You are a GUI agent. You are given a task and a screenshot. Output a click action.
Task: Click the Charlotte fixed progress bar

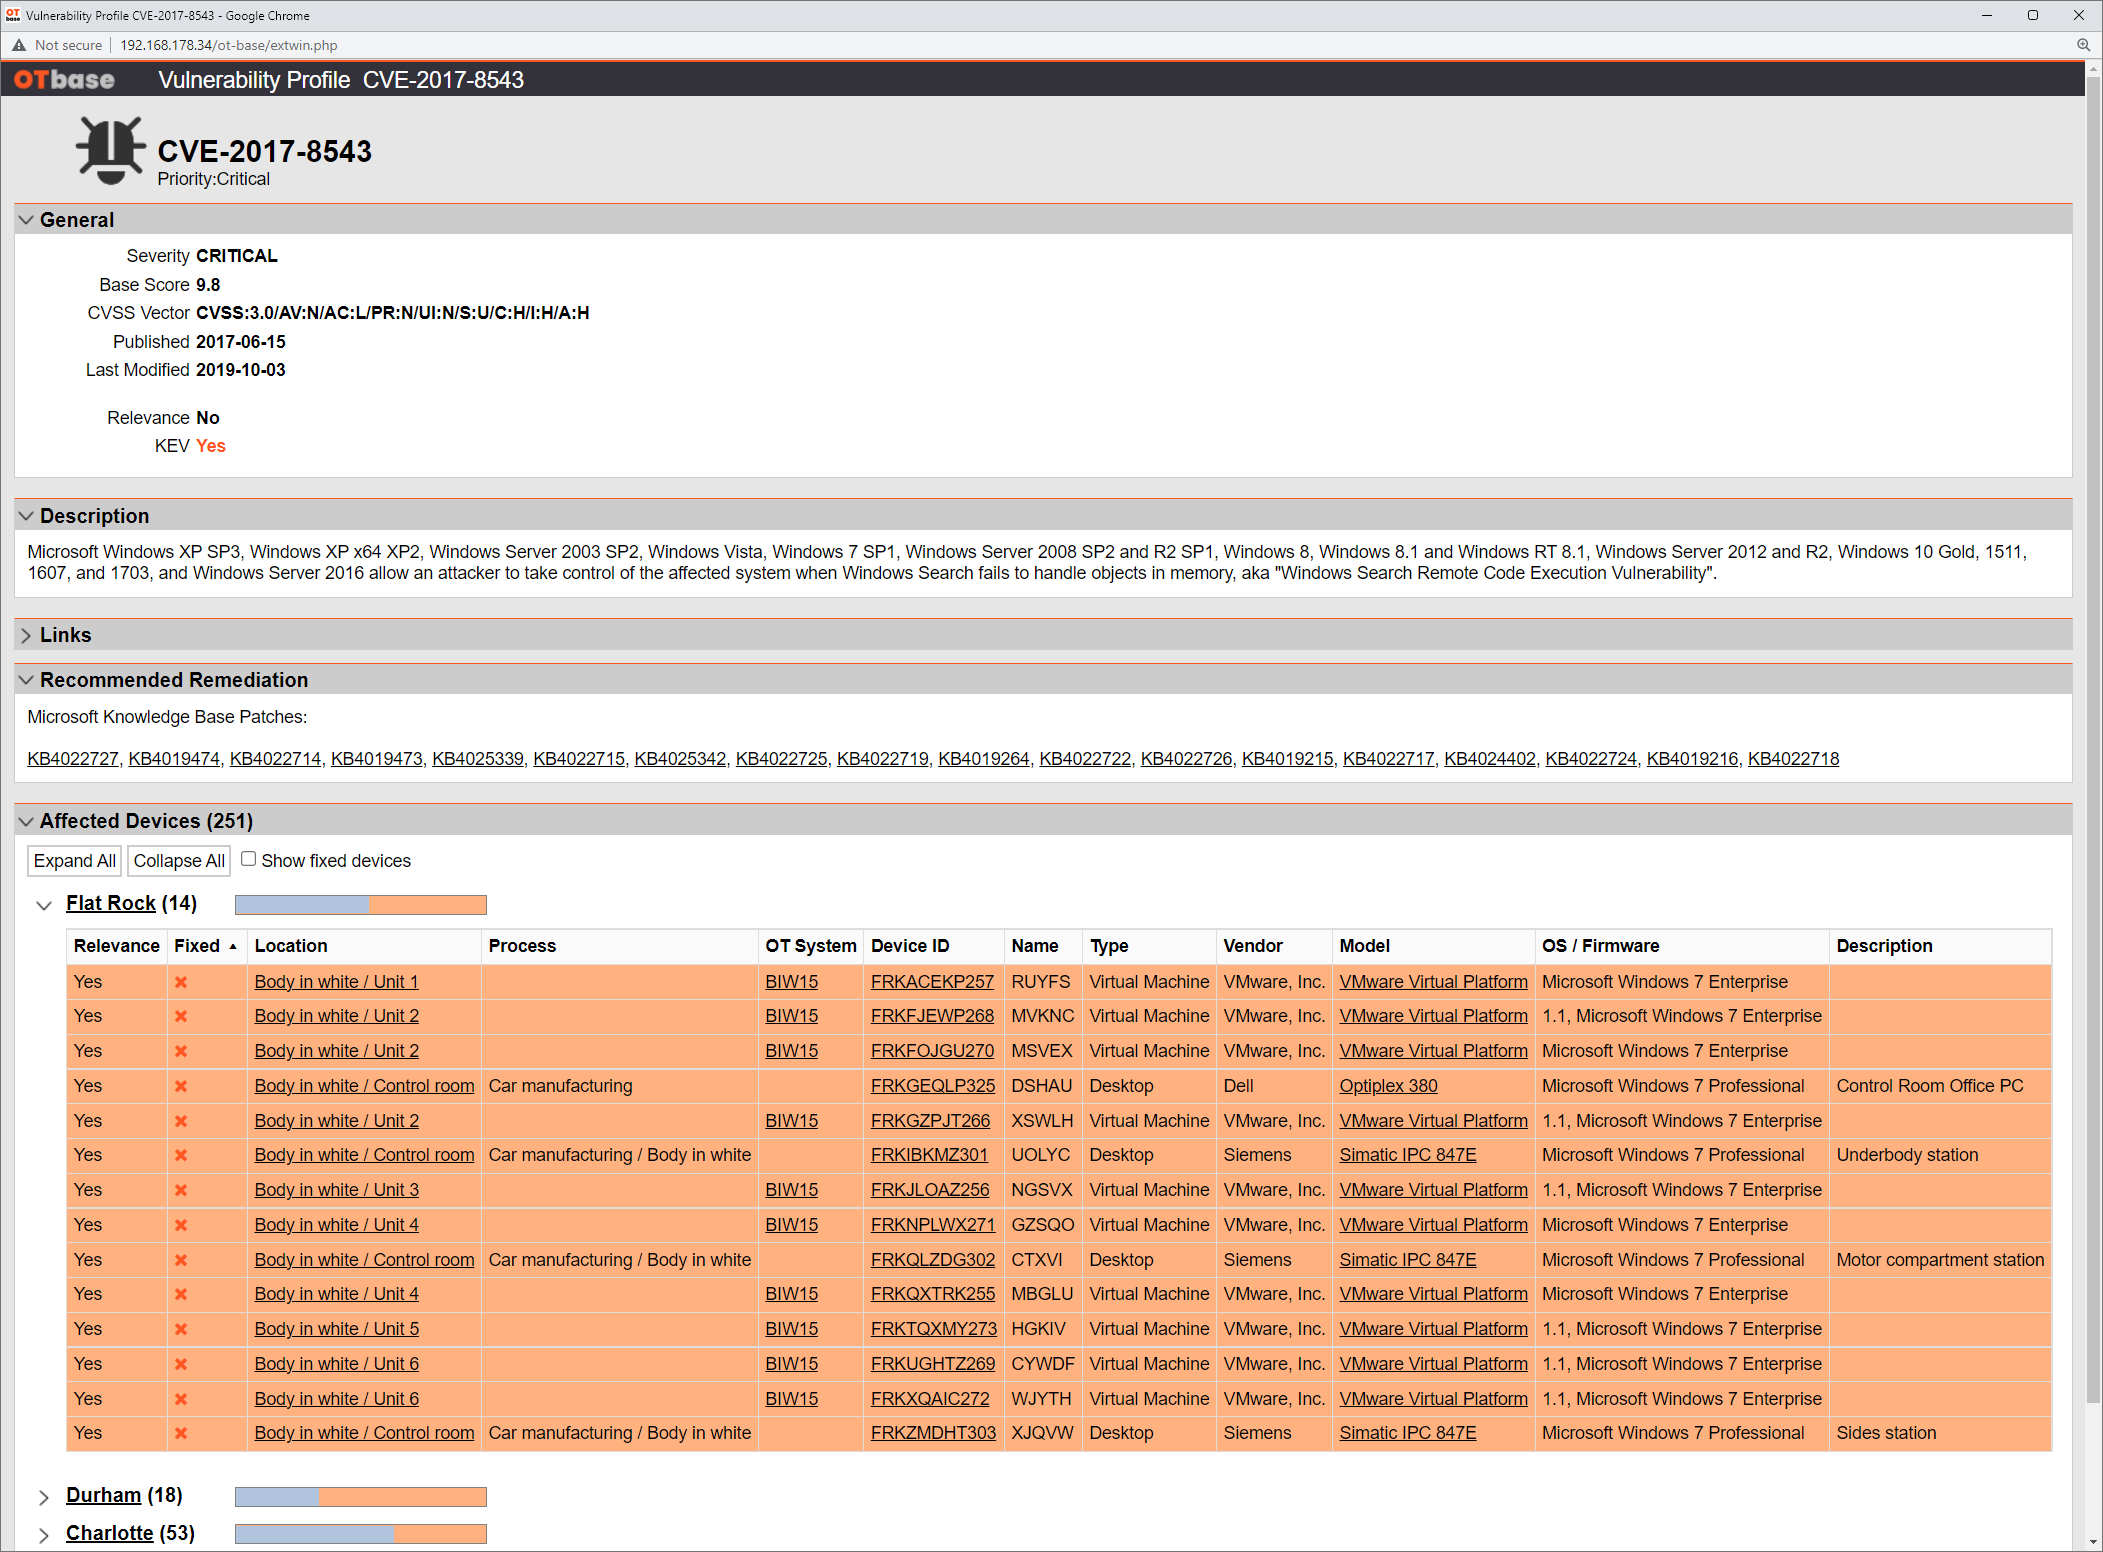pos(361,1534)
